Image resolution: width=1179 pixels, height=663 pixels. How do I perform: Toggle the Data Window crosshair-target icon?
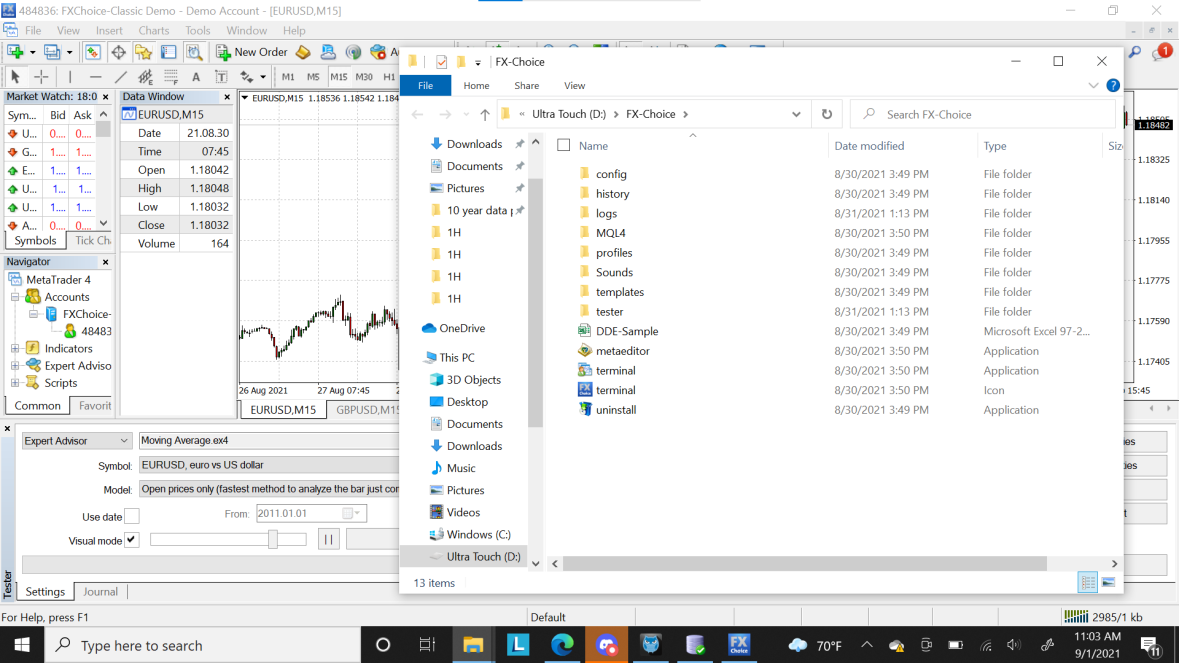click(118, 52)
